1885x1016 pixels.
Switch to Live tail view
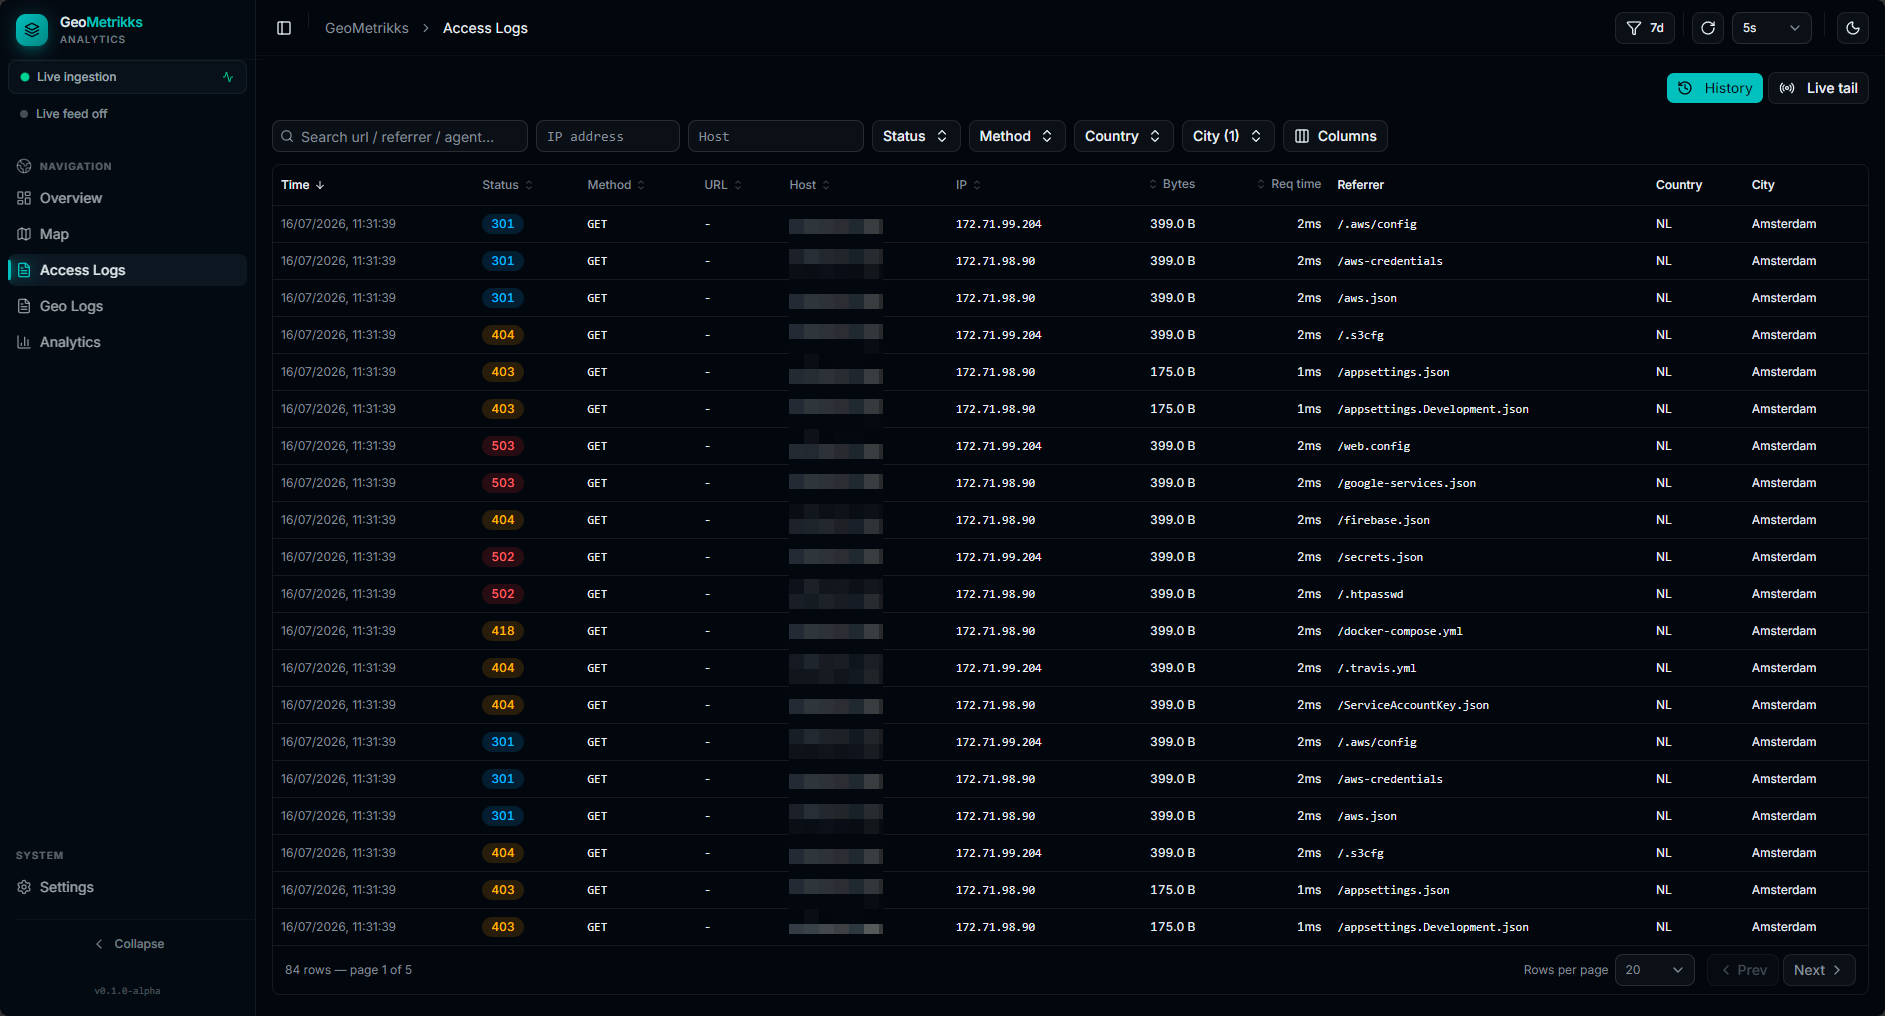click(1819, 88)
